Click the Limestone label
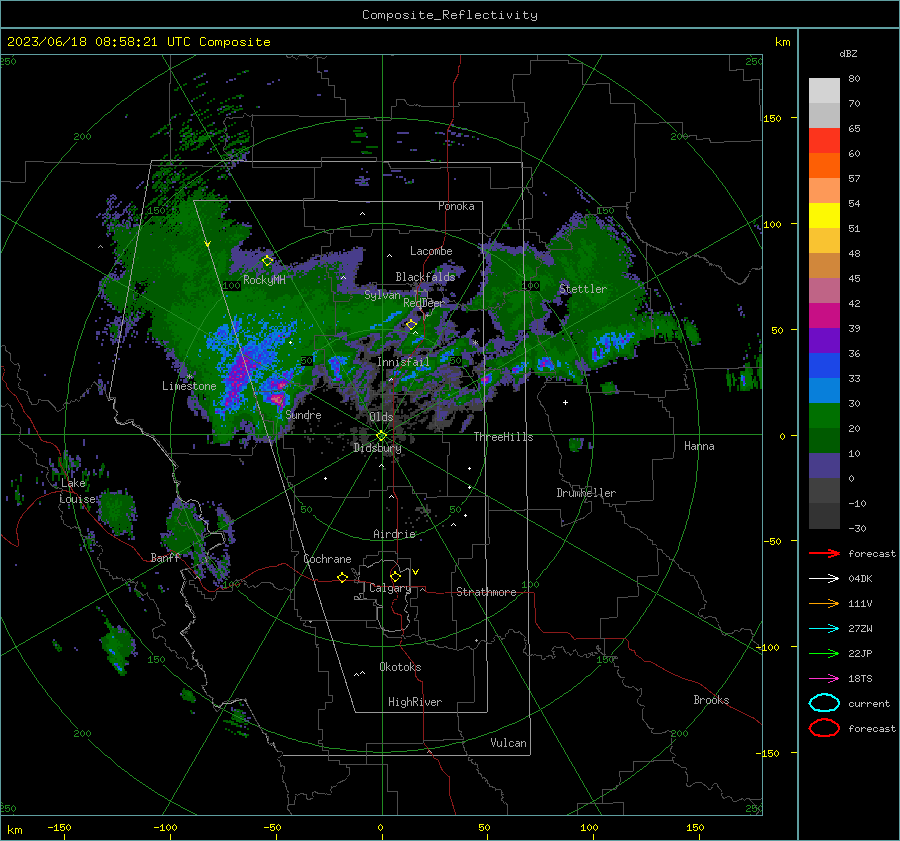 (x=189, y=386)
